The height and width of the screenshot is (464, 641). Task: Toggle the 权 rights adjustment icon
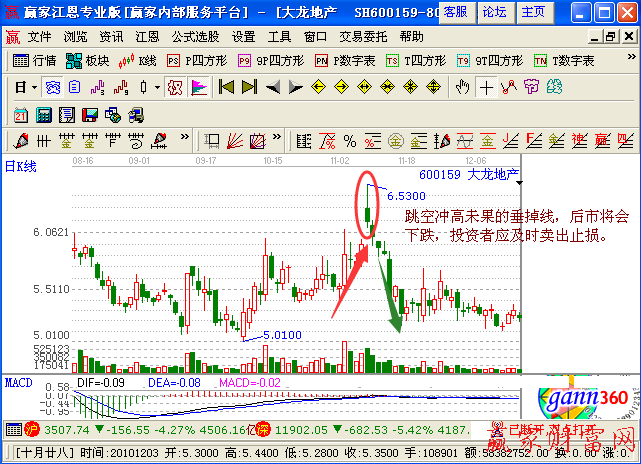(175, 87)
